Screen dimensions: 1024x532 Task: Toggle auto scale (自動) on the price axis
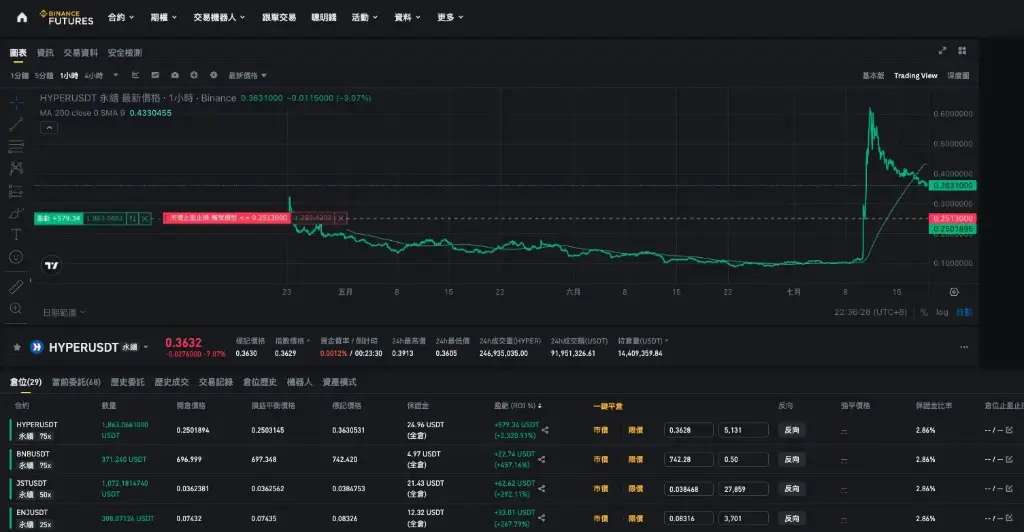tap(964, 312)
